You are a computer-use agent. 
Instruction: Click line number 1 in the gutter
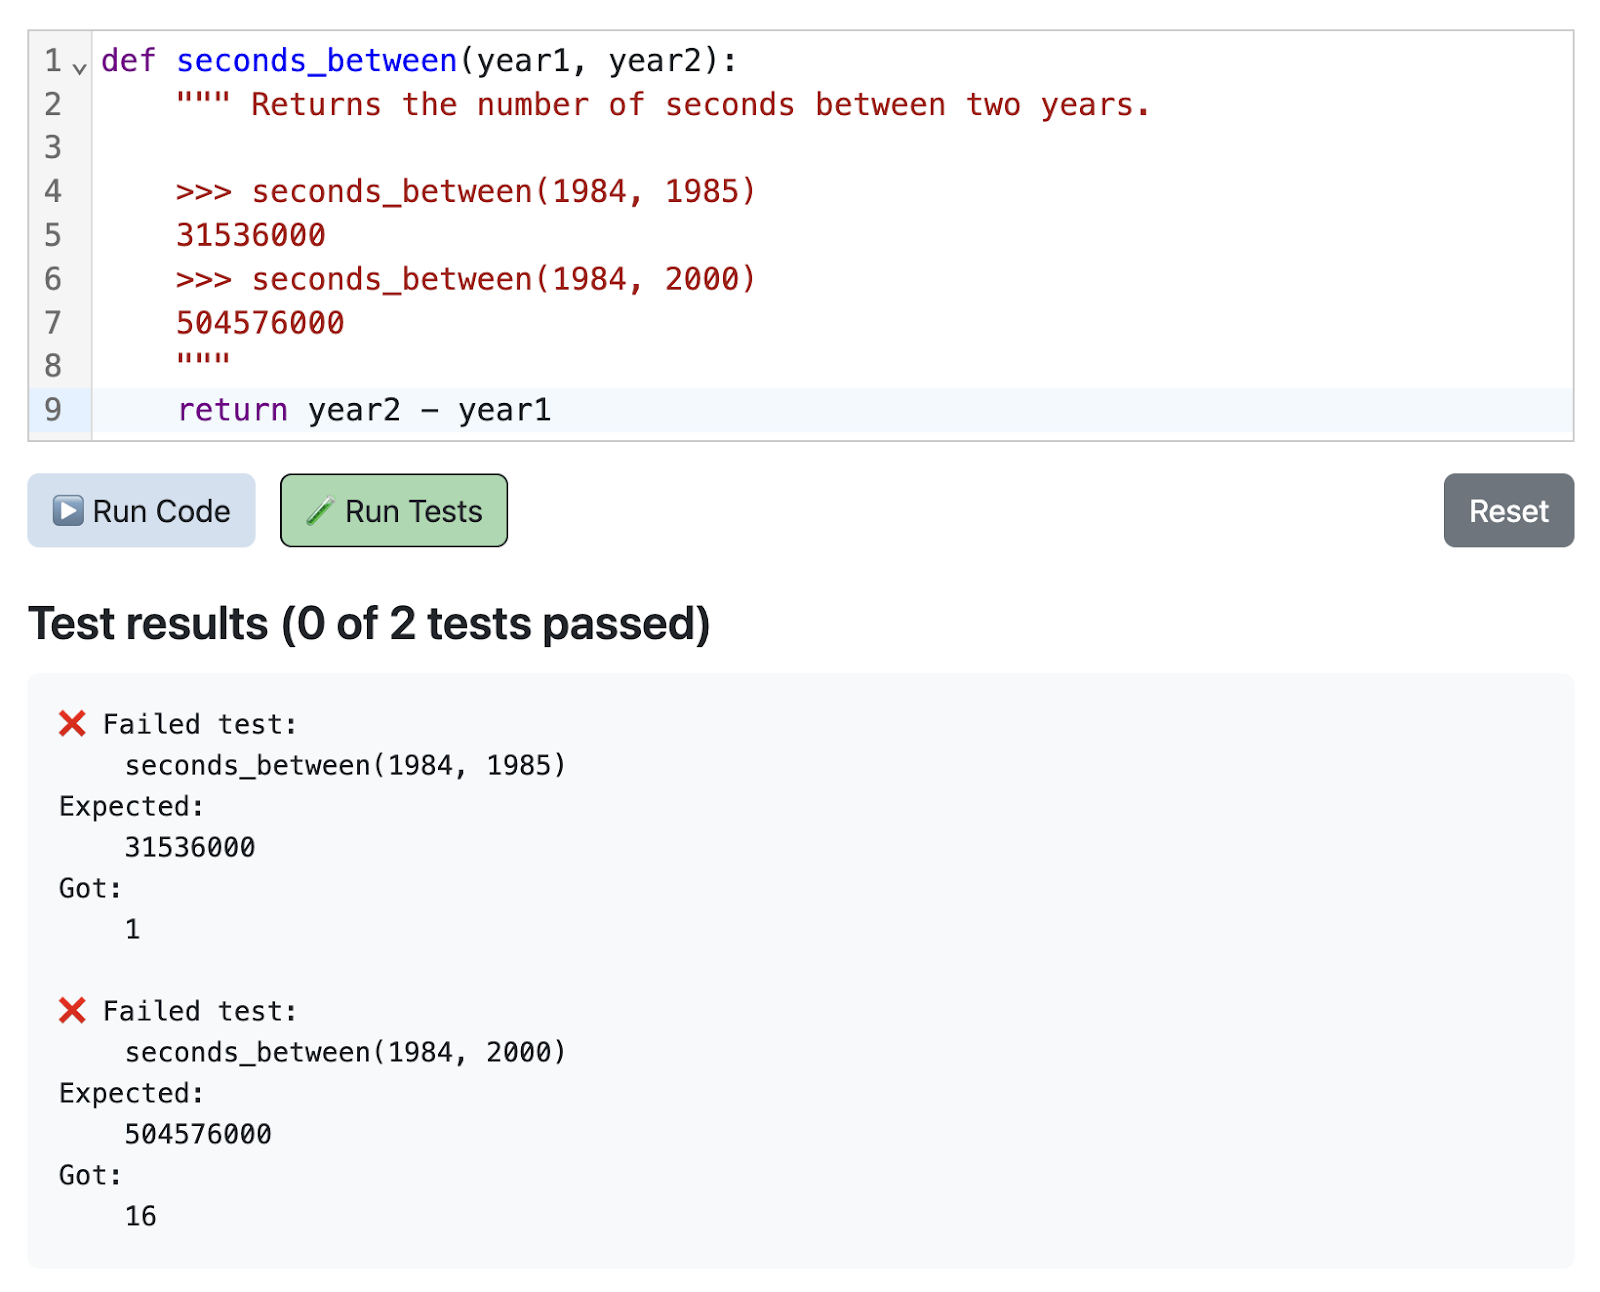tap(53, 61)
